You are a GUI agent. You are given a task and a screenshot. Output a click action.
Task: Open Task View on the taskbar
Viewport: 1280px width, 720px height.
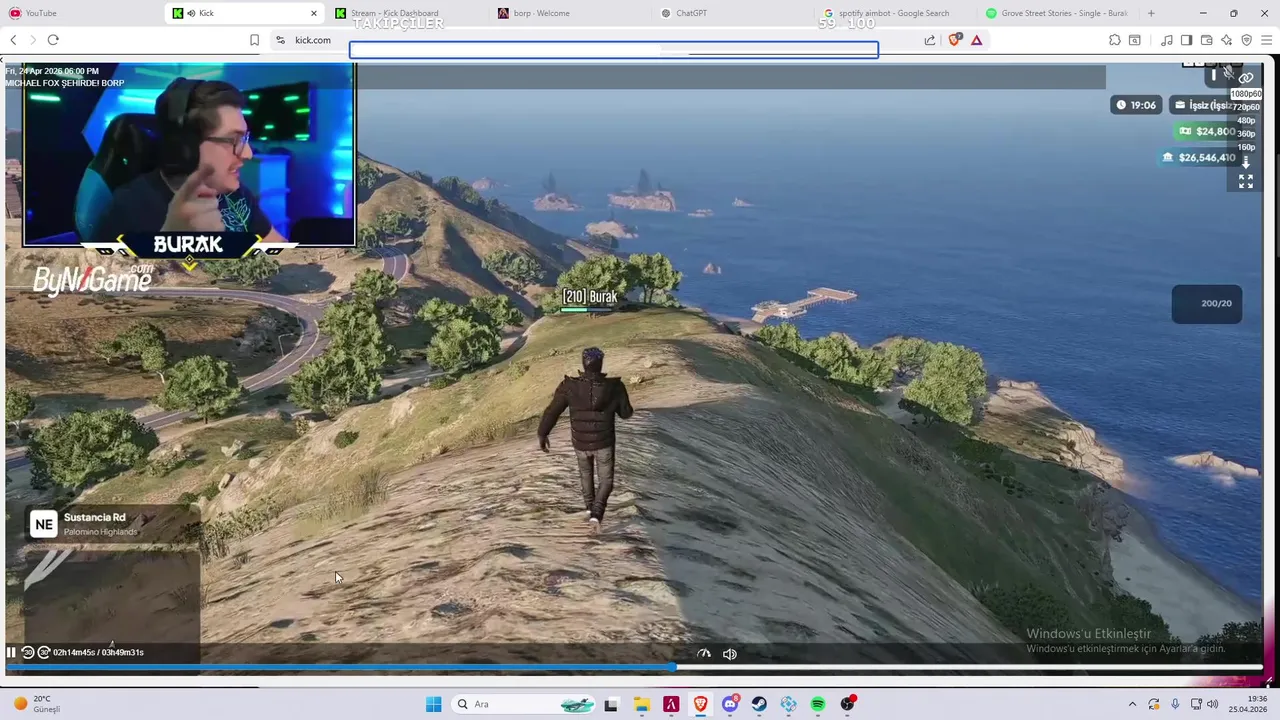click(x=611, y=704)
